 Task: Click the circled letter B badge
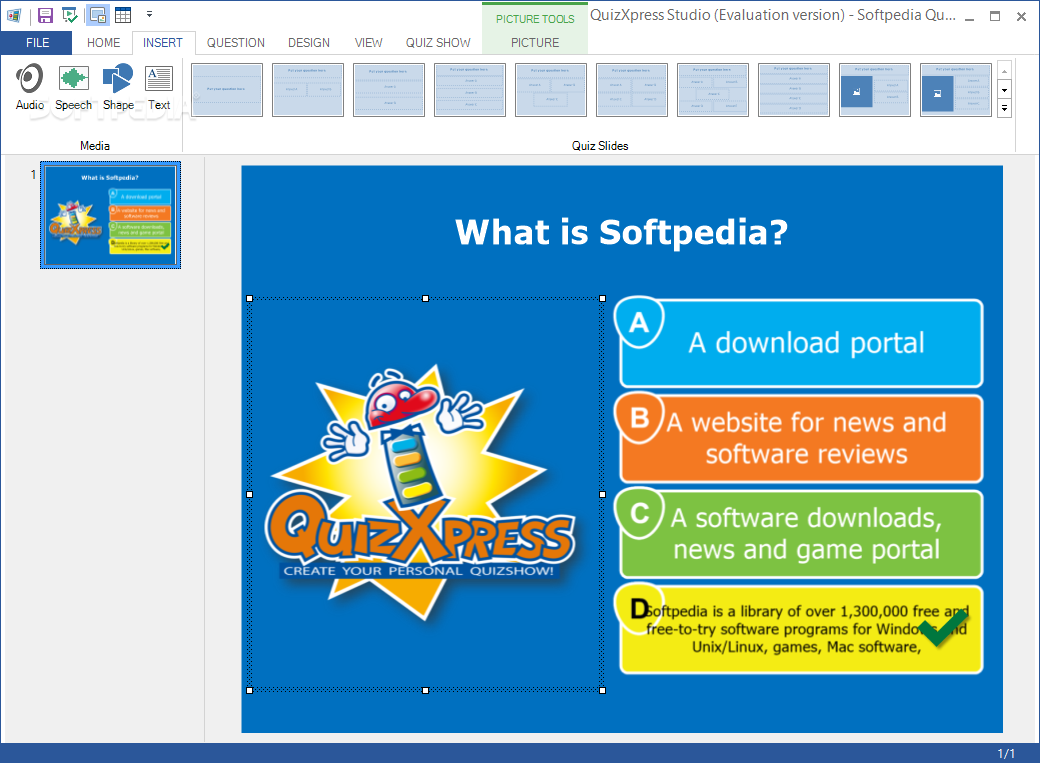tap(639, 418)
